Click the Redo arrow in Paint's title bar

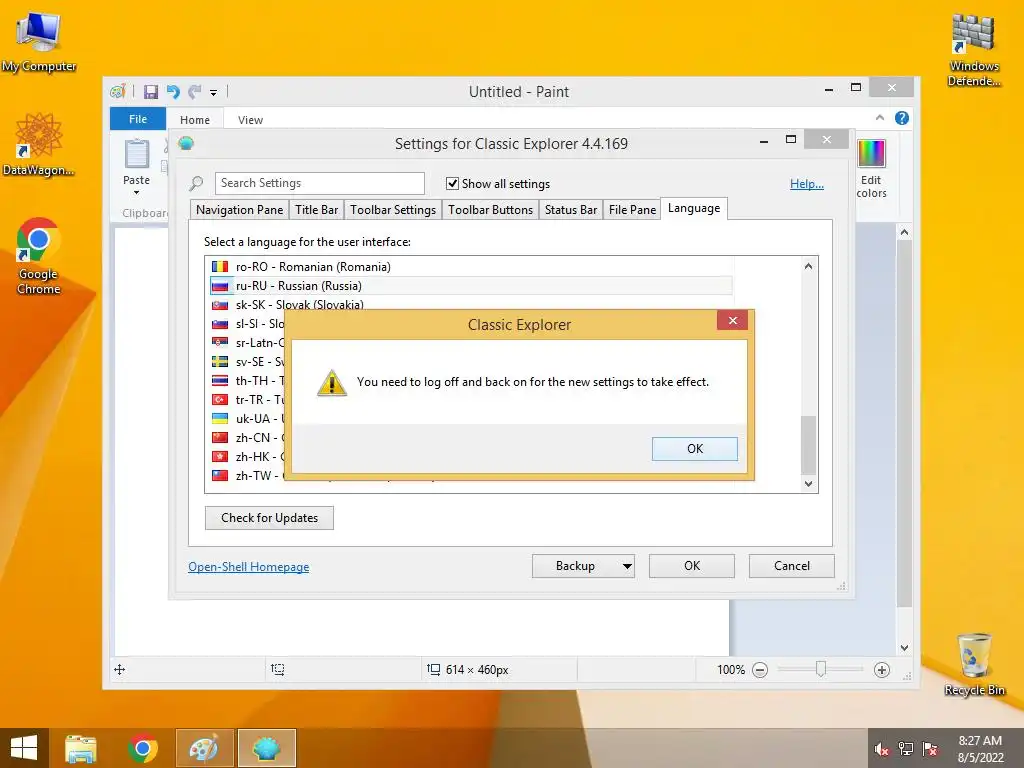click(x=195, y=91)
